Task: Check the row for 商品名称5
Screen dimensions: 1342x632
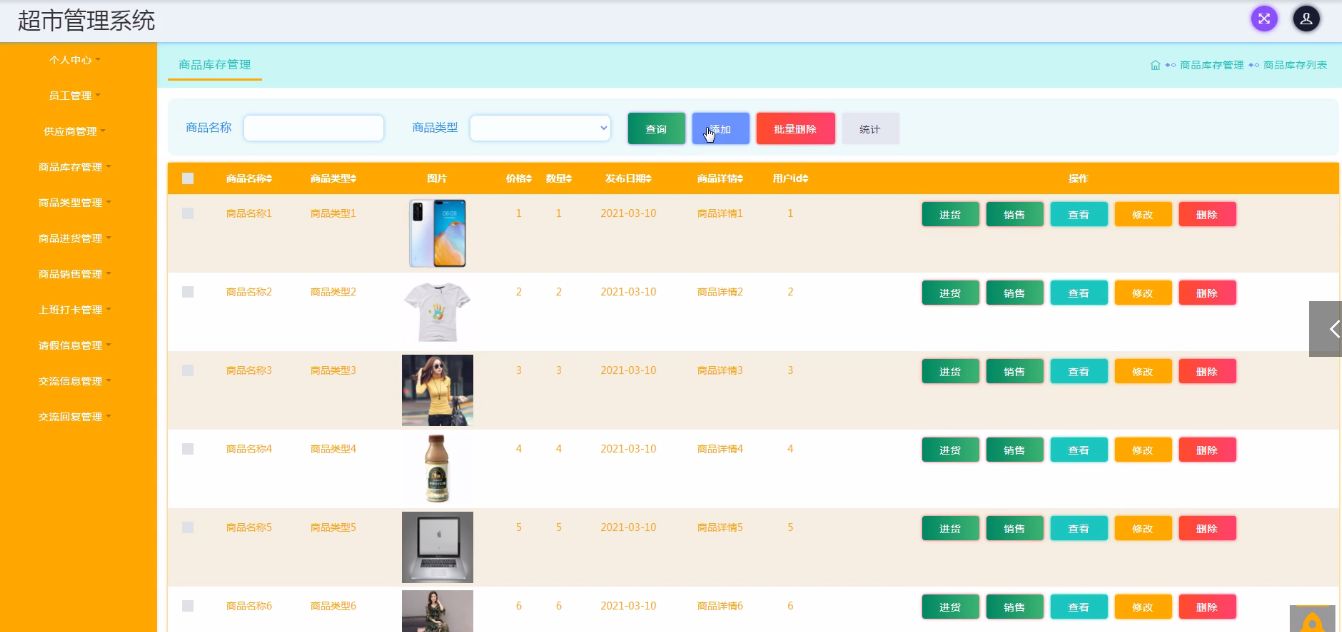Action: [188, 527]
